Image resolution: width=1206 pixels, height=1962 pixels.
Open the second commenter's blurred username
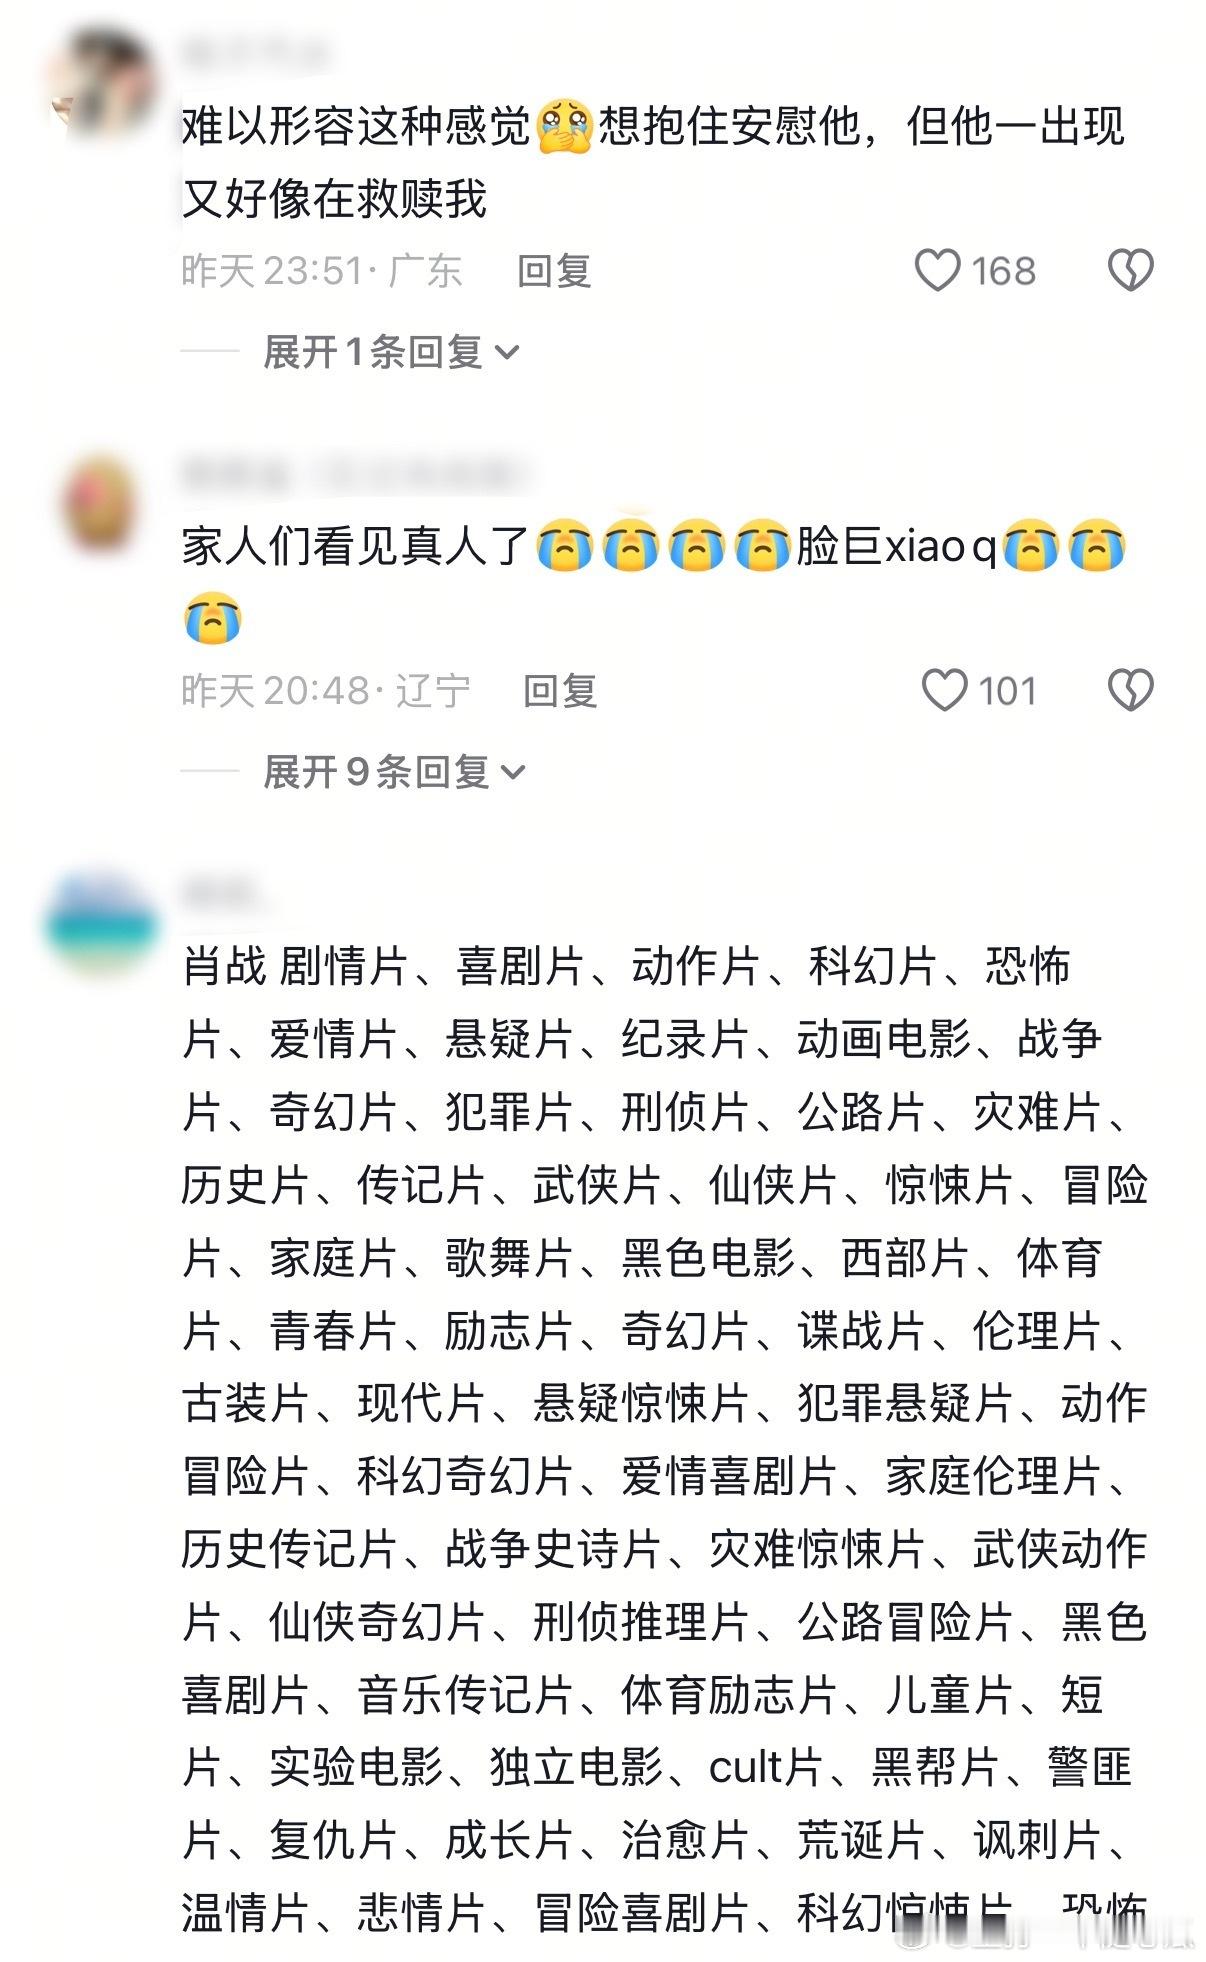pyautogui.click(x=355, y=474)
